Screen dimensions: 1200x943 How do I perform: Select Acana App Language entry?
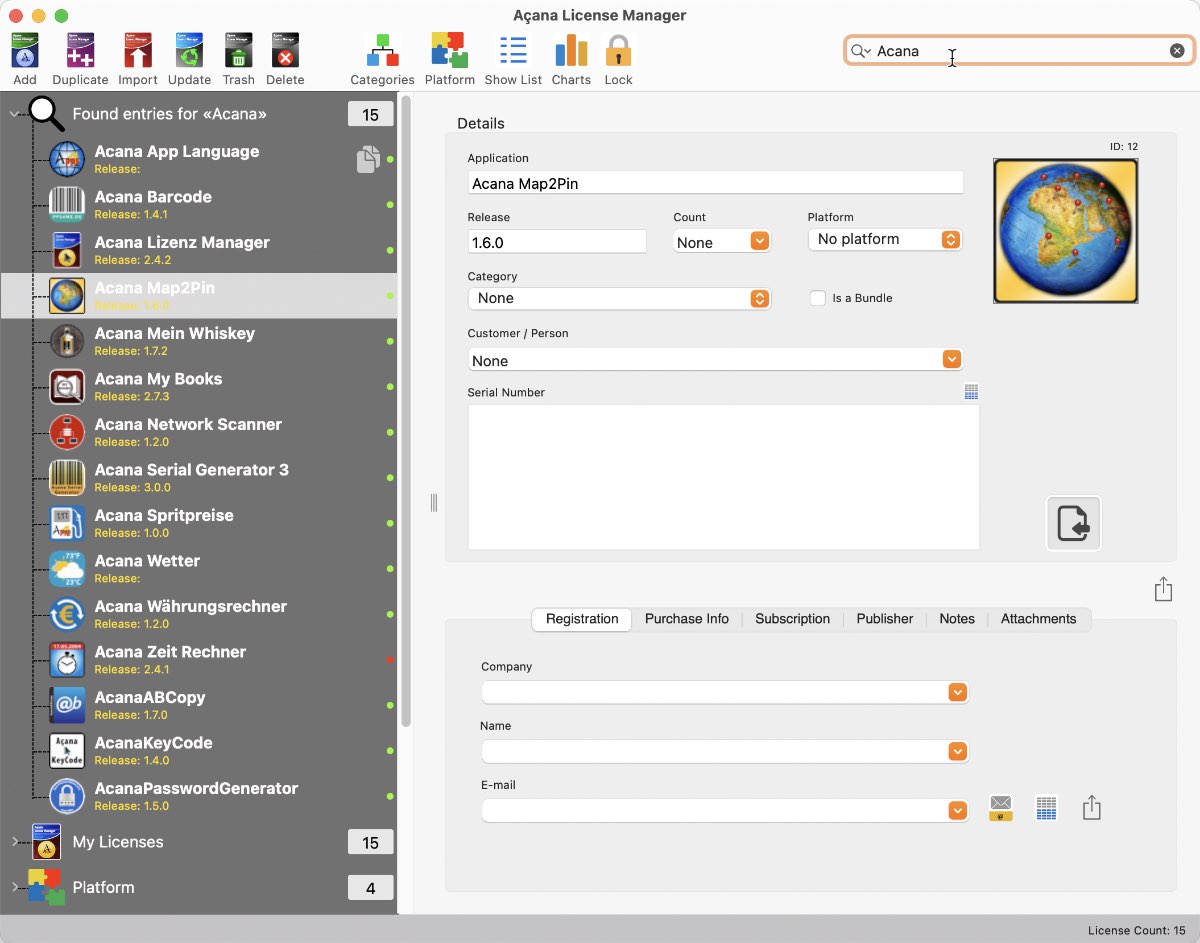tap(199, 159)
